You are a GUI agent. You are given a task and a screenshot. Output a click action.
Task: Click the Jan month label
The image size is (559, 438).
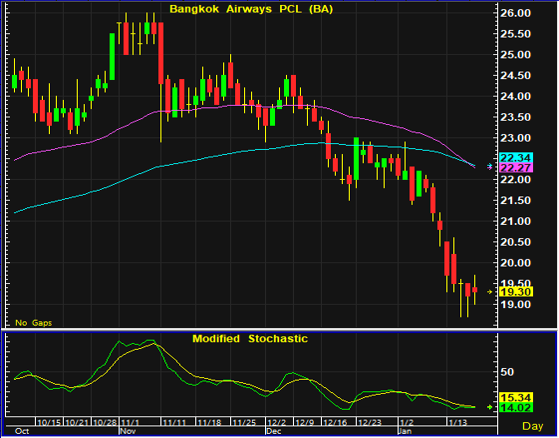click(x=405, y=431)
